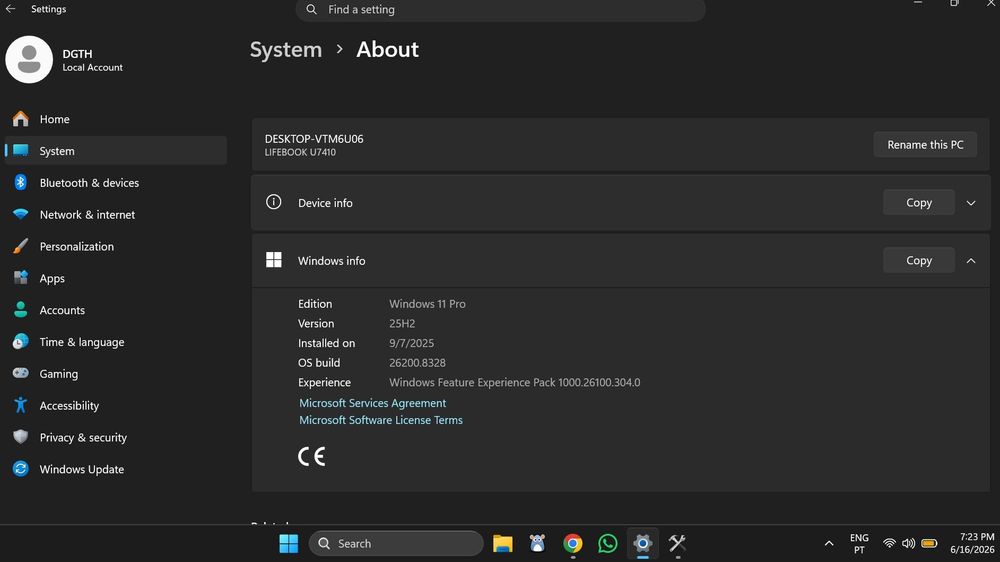This screenshot has height=562, width=1000.
Task: Launch WhatsApp from the taskbar
Action: pyautogui.click(x=607, y=543)
